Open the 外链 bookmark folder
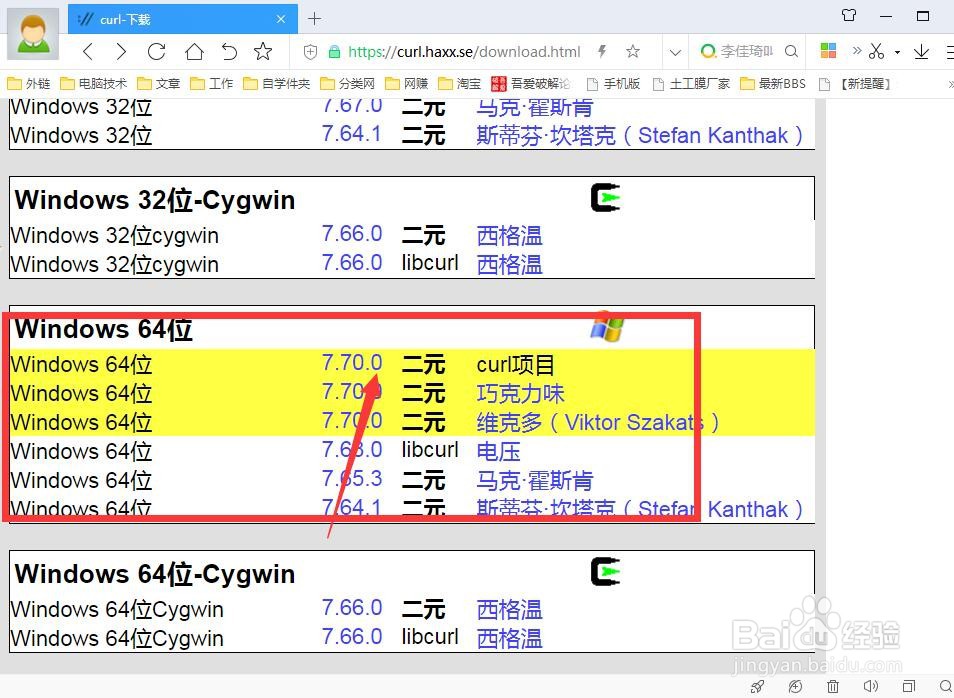Screen dimensions: 954x698 coord(29,83)
